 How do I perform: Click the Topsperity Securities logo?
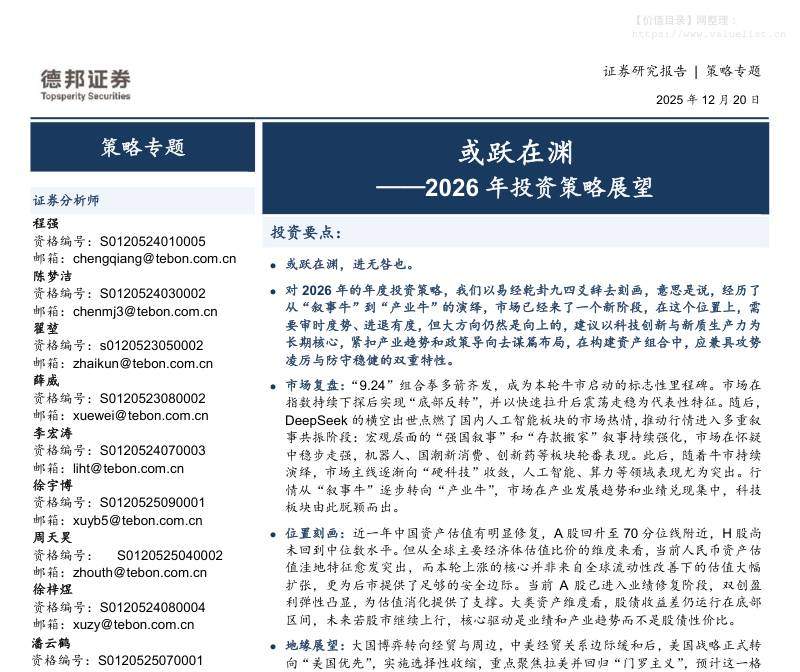[87, 88]
